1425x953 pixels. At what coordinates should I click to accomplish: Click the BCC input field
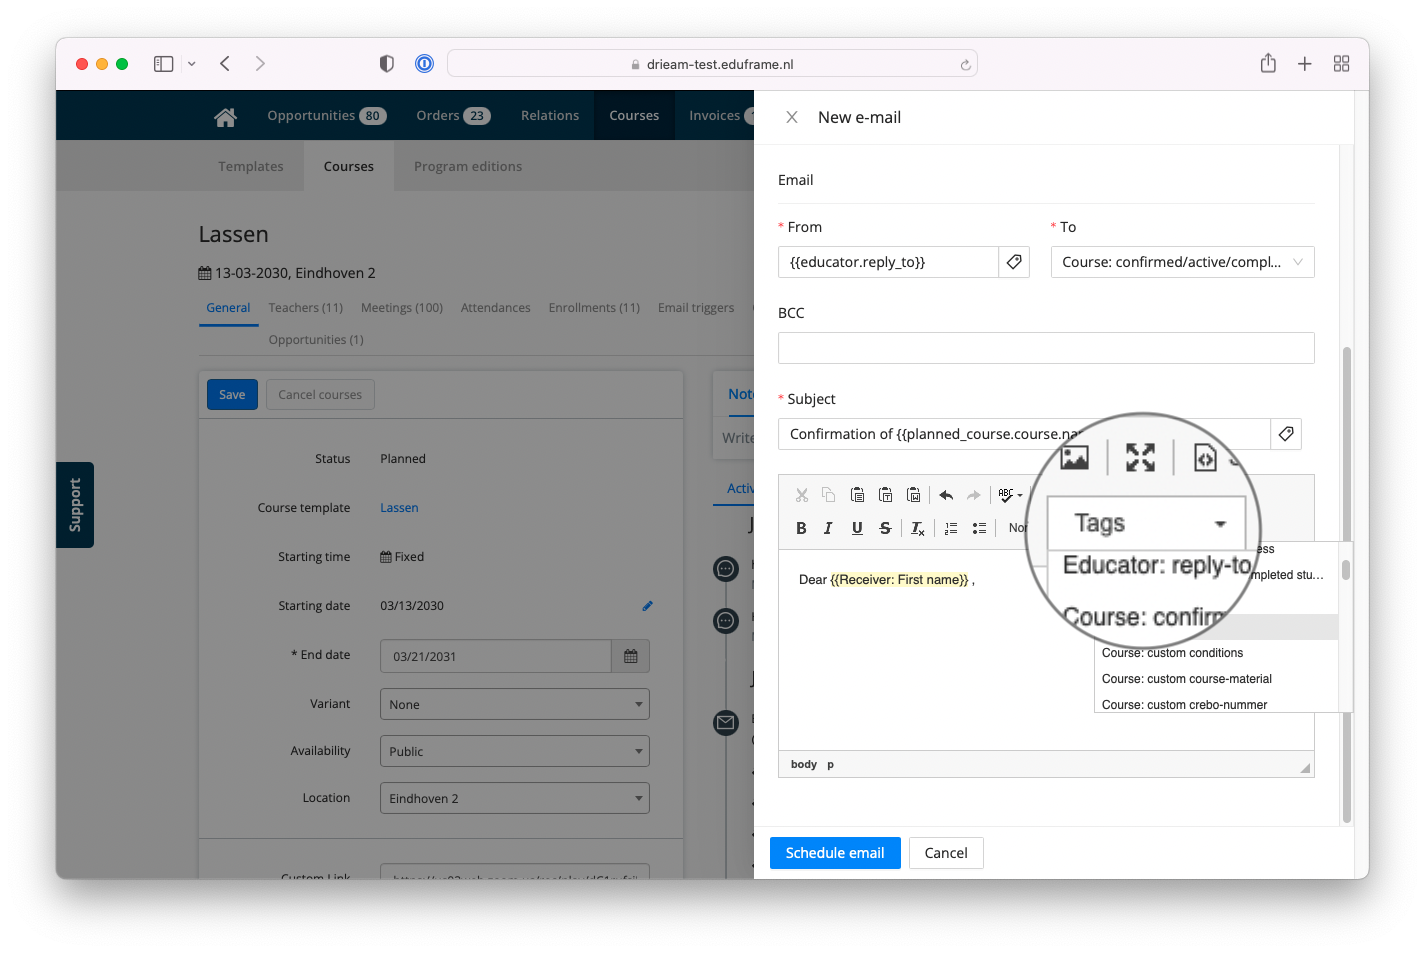coord(1046,348)
